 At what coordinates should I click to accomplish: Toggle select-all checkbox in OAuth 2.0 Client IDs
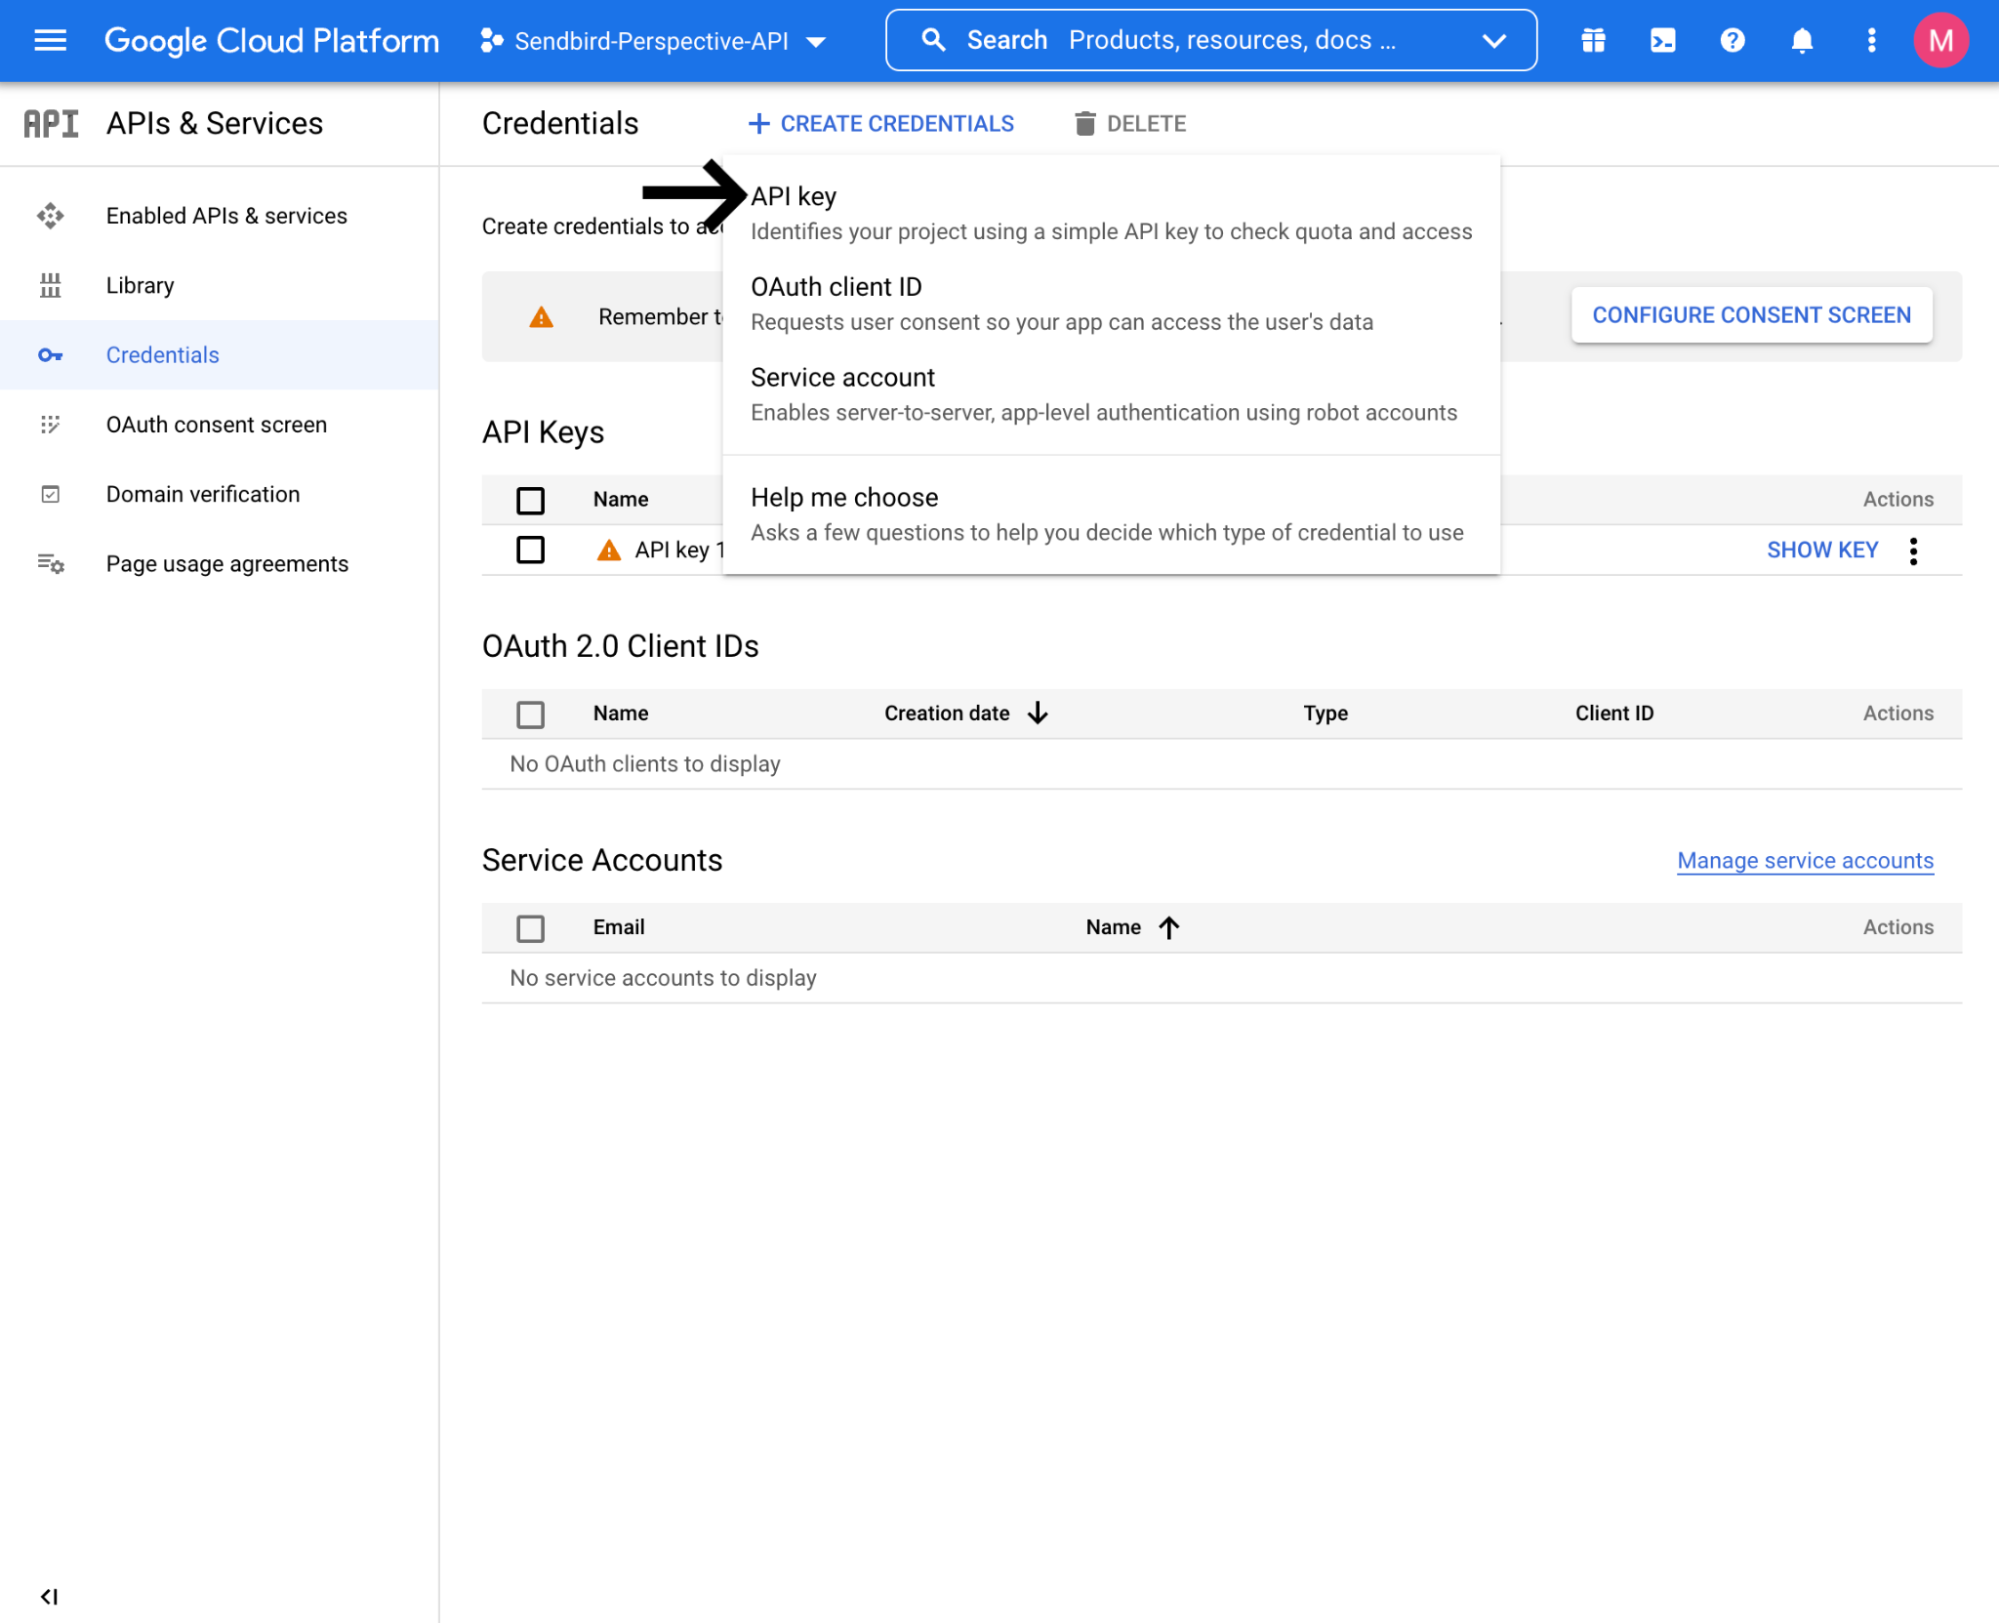(530, 714)
